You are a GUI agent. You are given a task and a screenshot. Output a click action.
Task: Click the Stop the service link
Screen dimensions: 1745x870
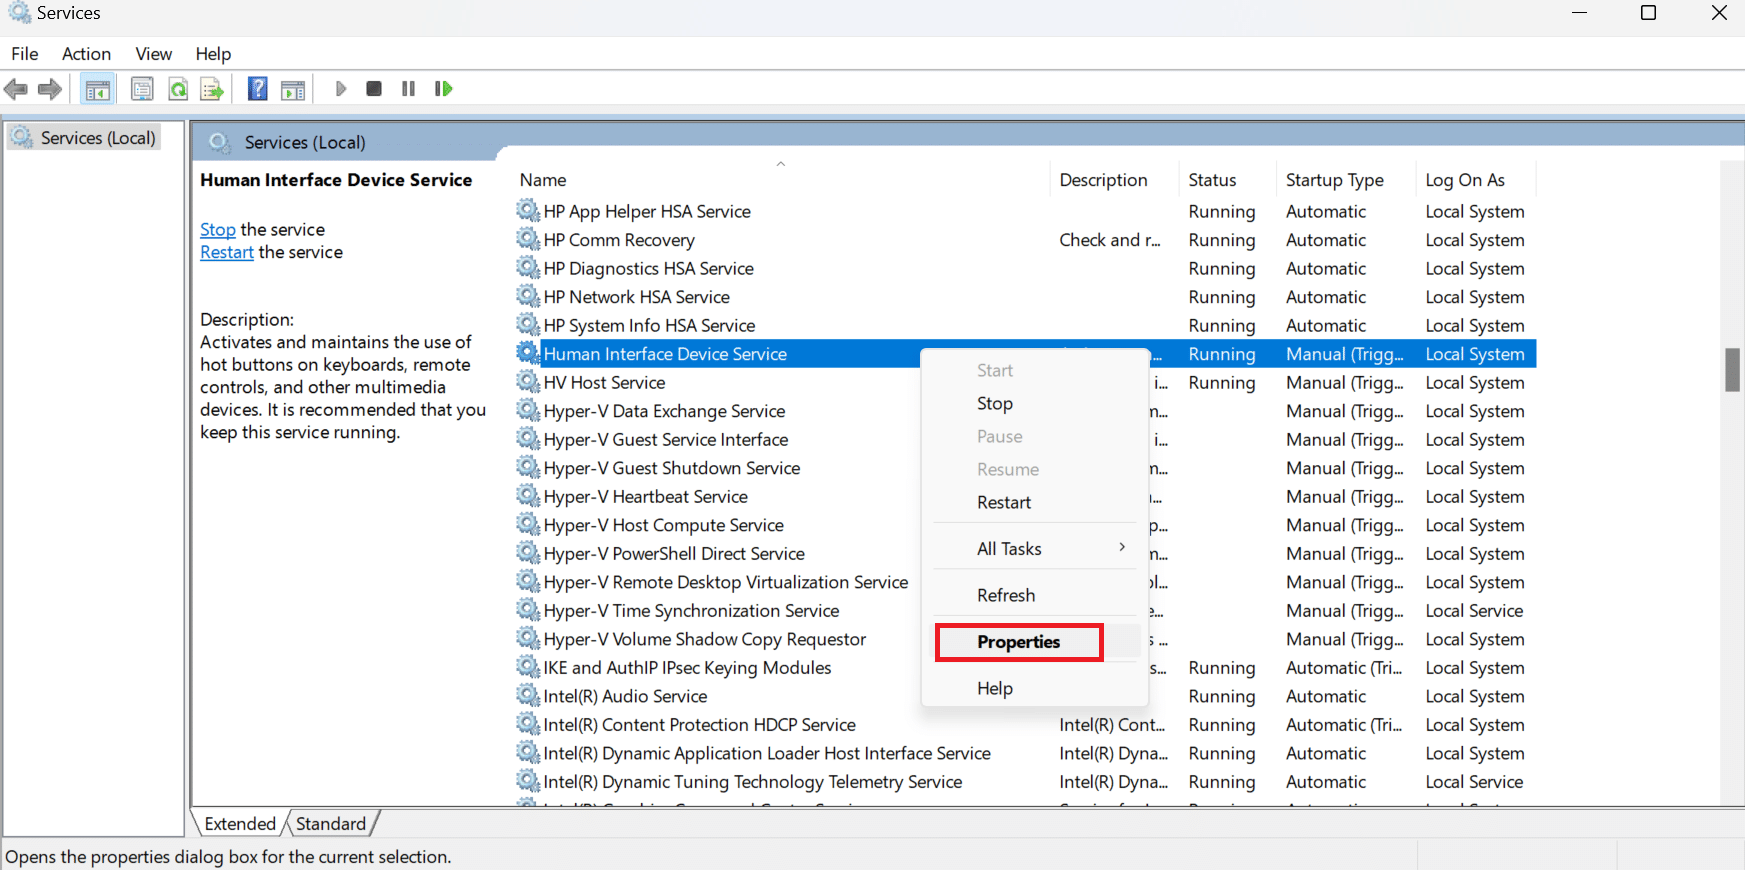(x=218, y=230)
